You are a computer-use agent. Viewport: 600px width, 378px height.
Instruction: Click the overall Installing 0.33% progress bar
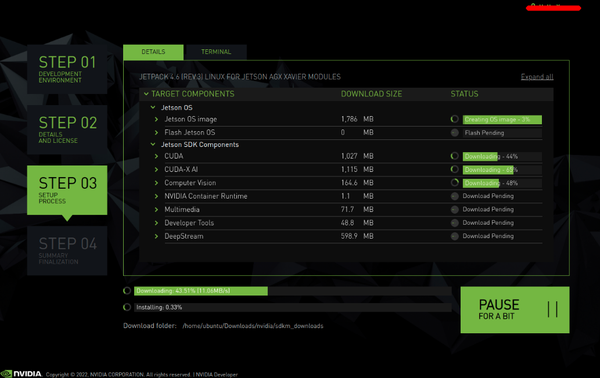click(x=293, y=307)
